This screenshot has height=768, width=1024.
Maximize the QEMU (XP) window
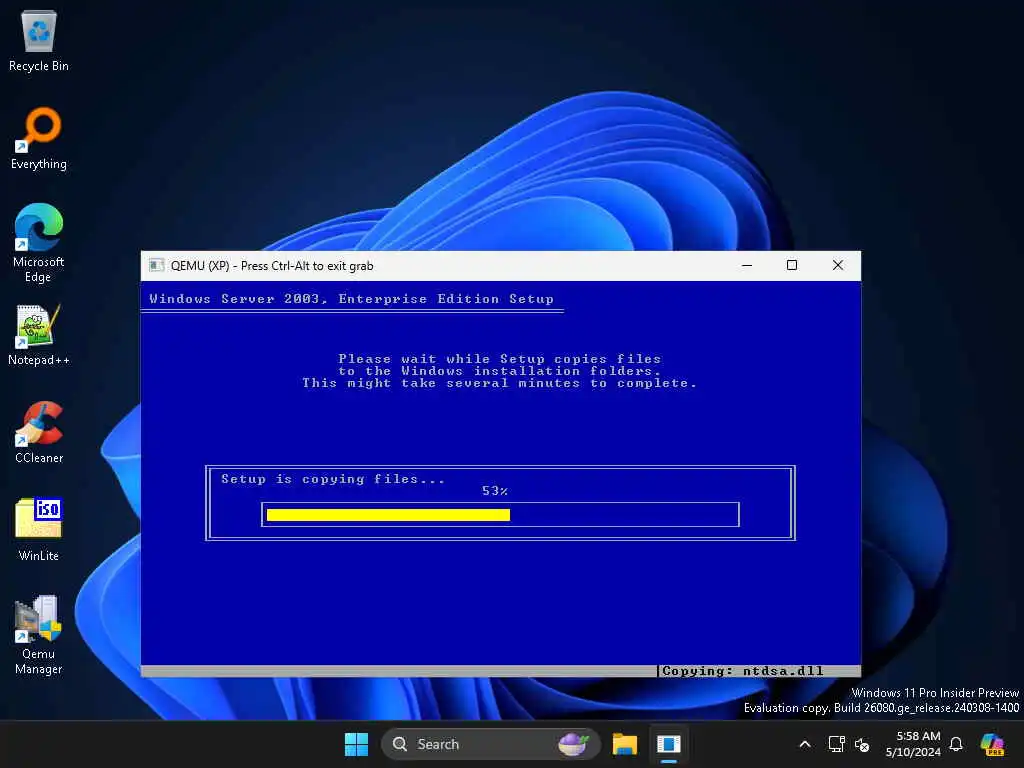tap(792, 265)
